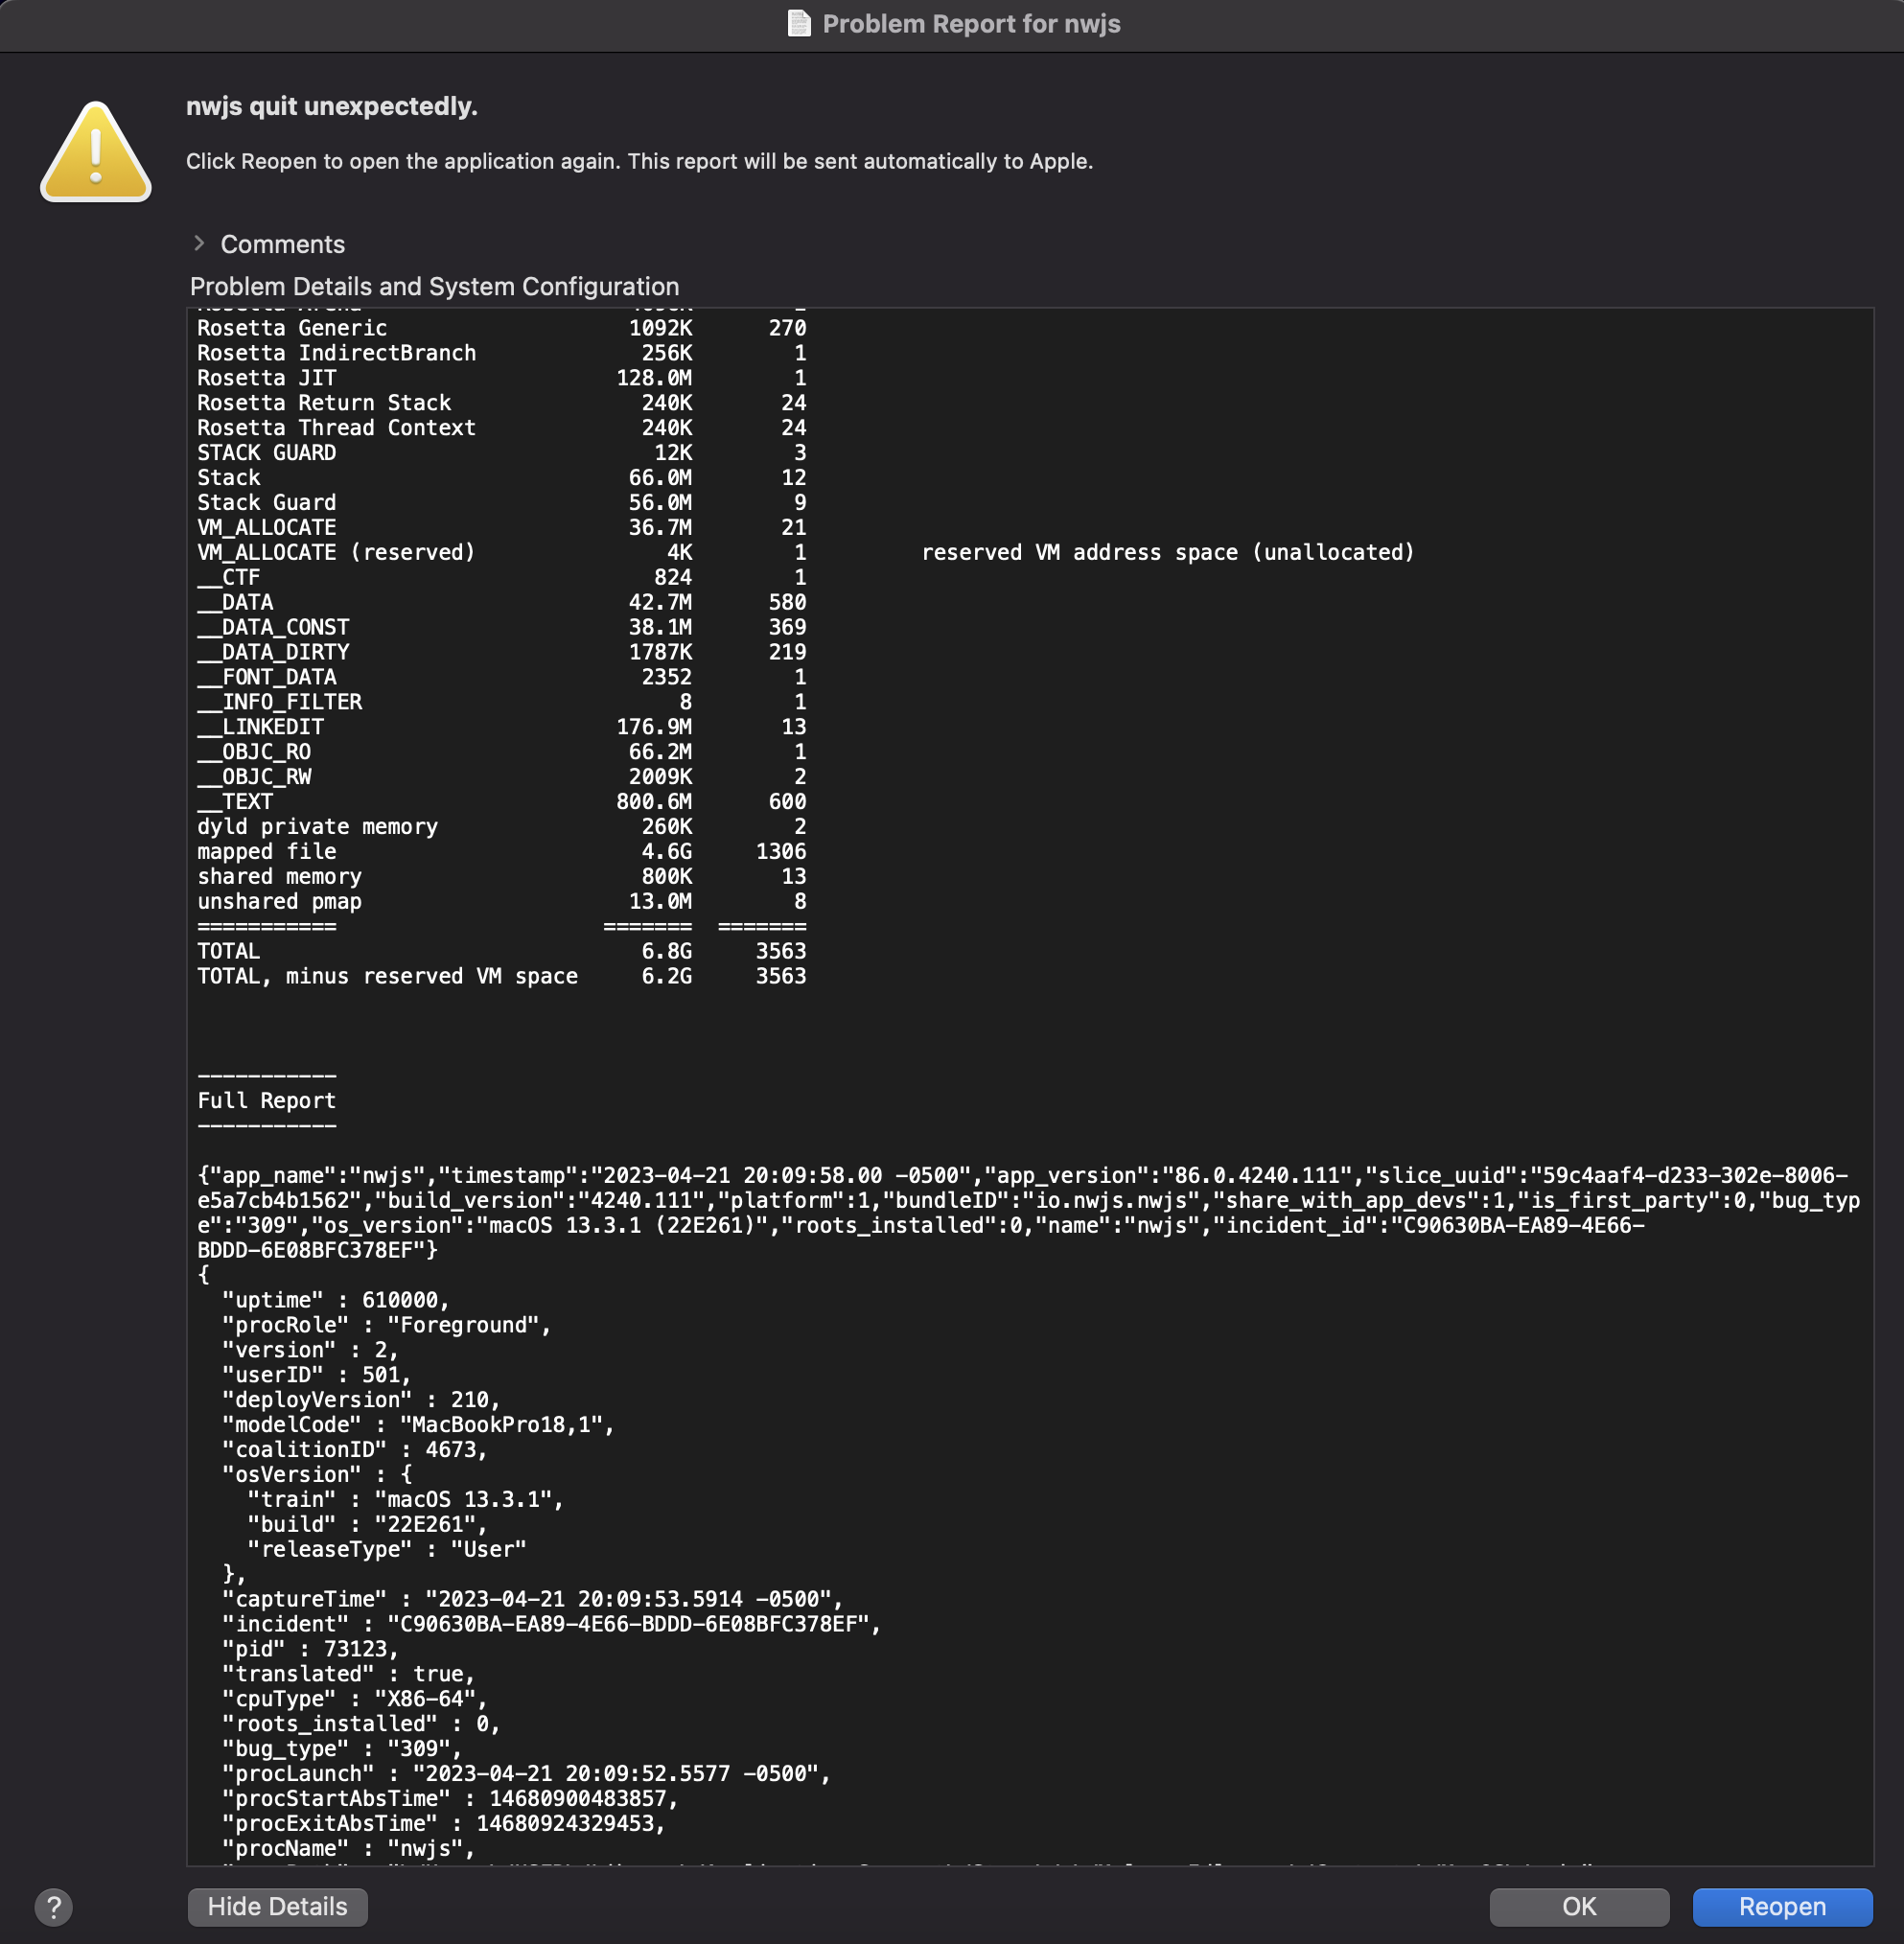Click the '__OBJC_RO' row
Viewport: 1904px width, 1944px height.
tap(501, 752)
